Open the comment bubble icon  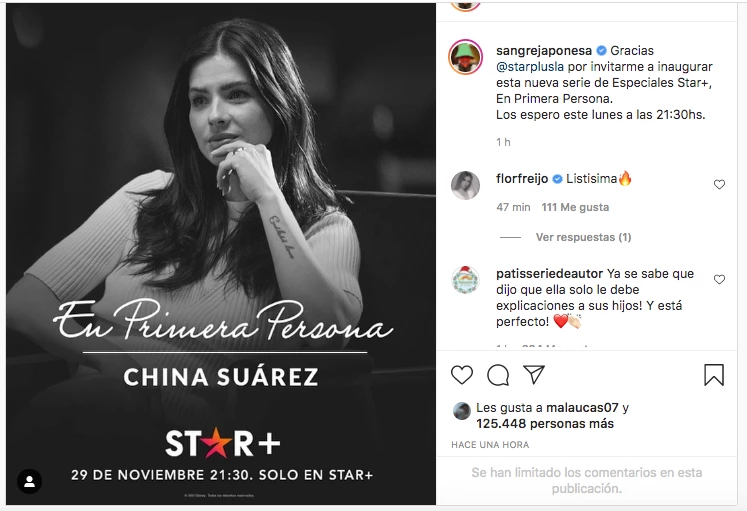498,375
